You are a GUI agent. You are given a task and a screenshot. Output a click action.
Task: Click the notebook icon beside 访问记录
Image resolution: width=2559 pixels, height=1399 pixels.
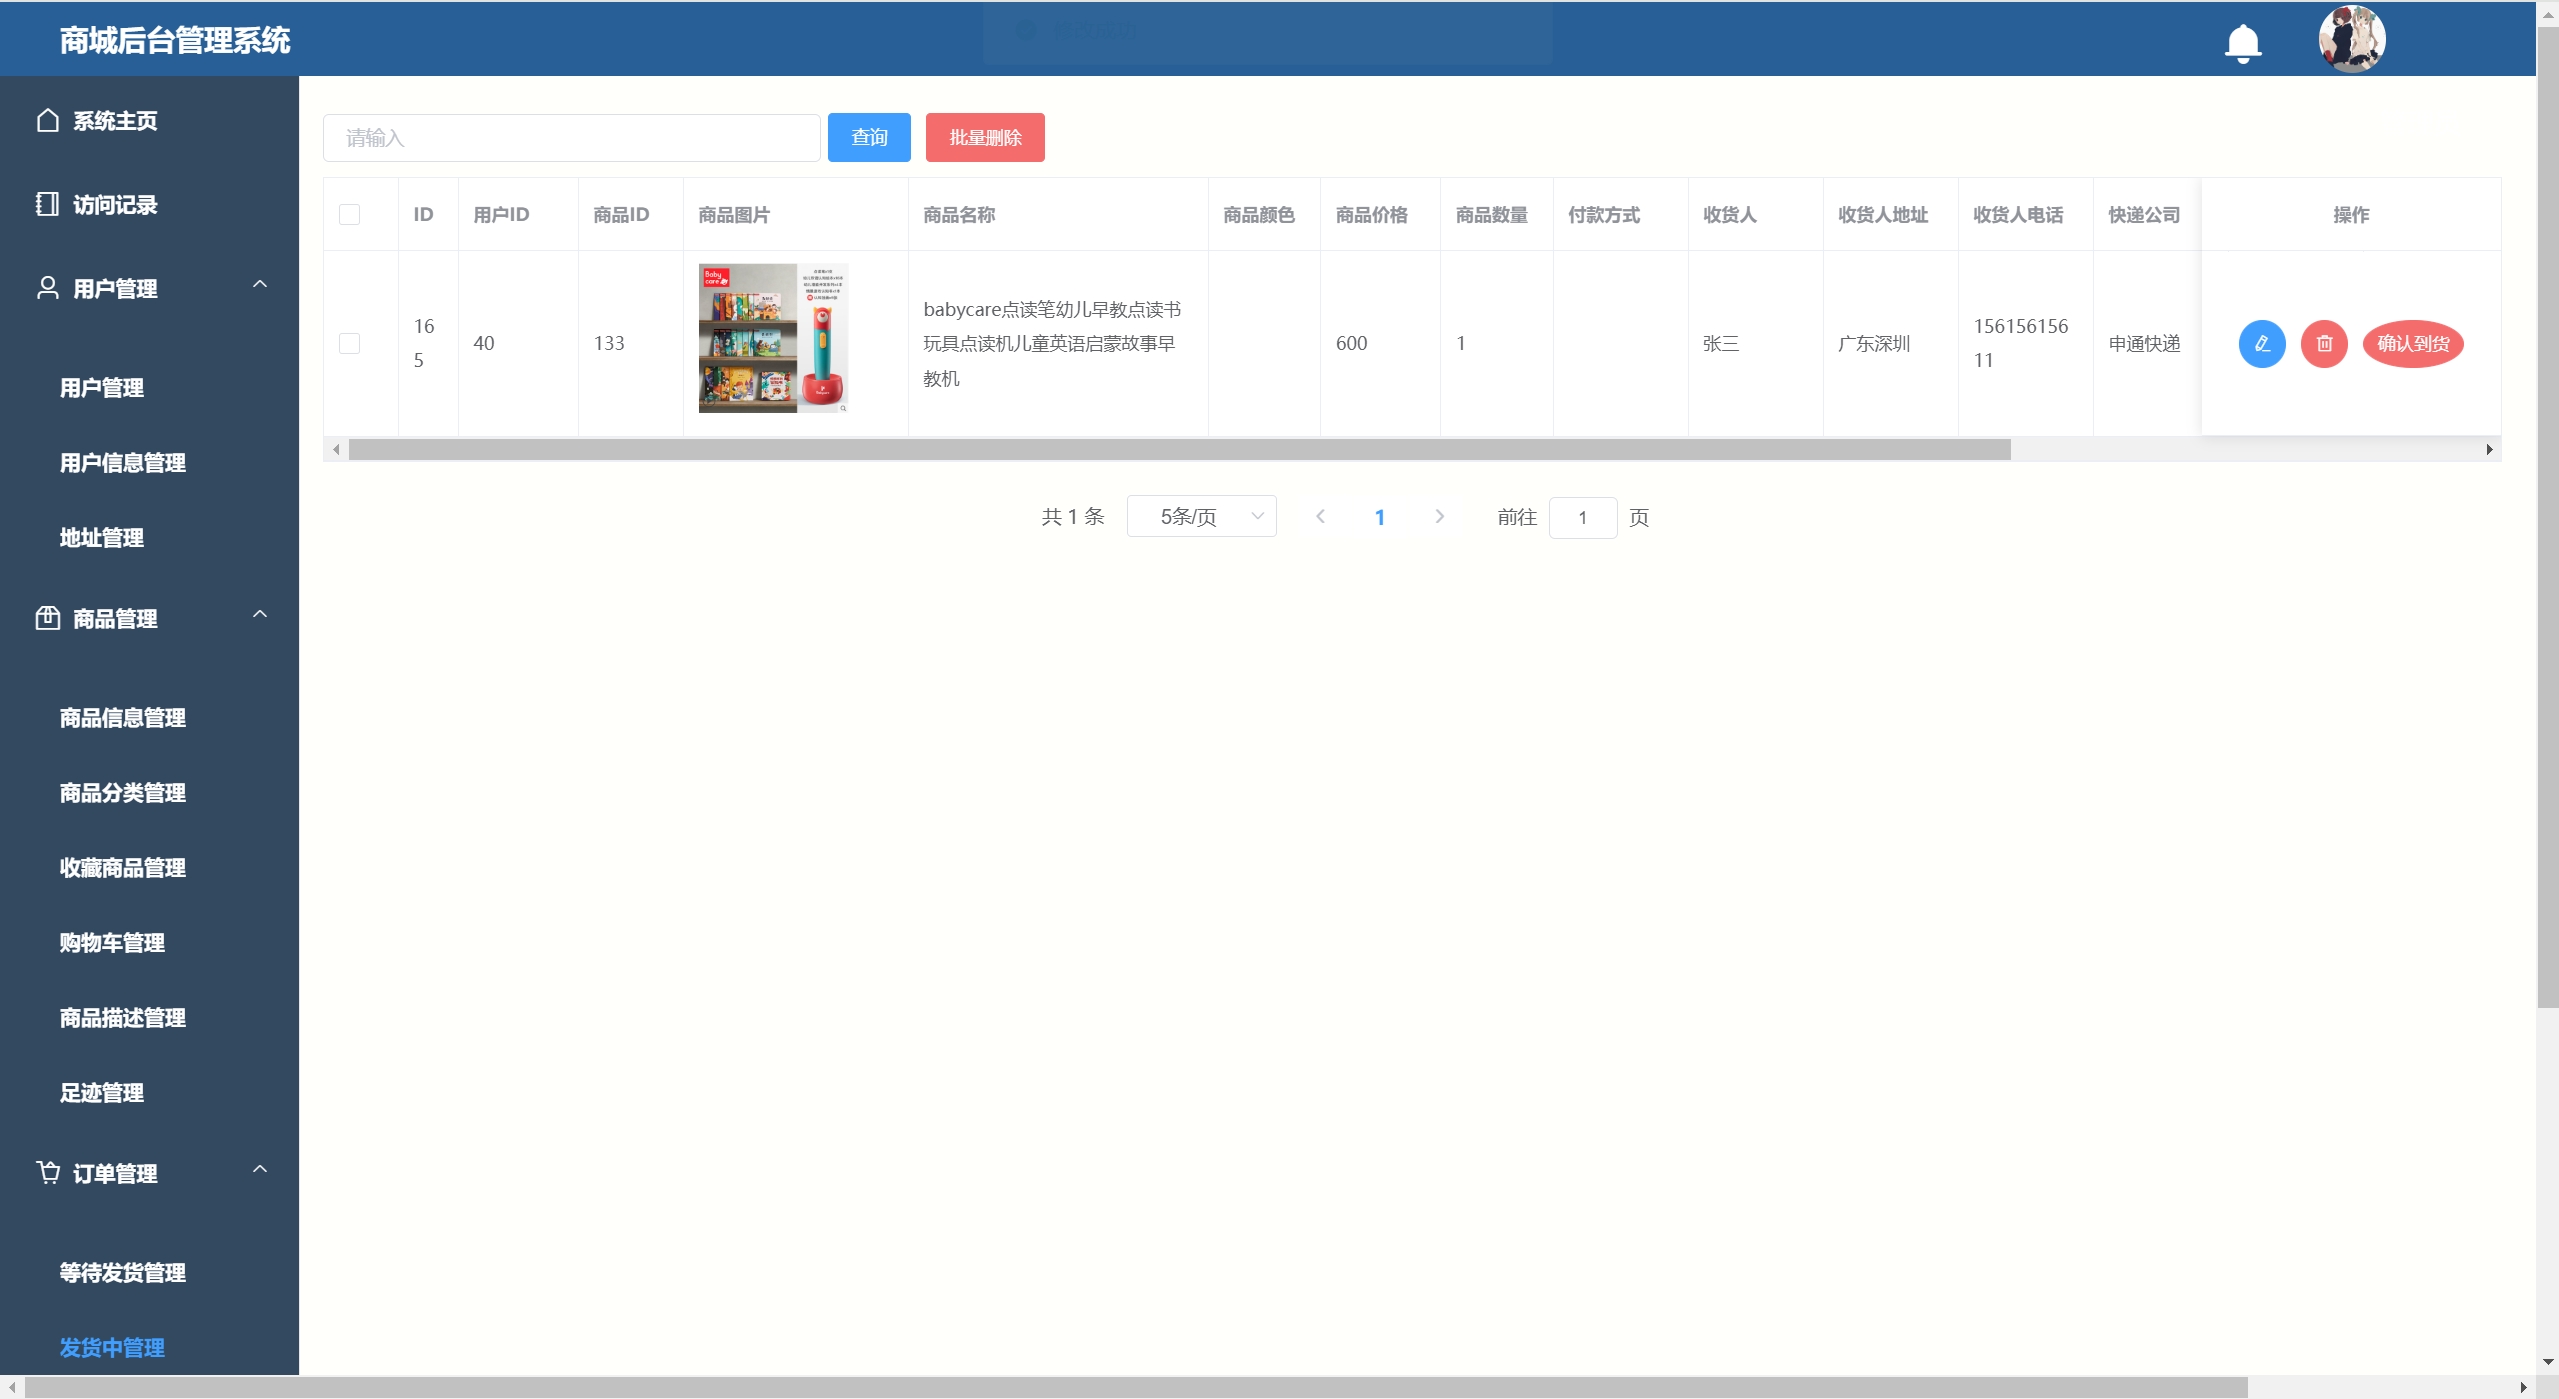[x=47, y=205]
